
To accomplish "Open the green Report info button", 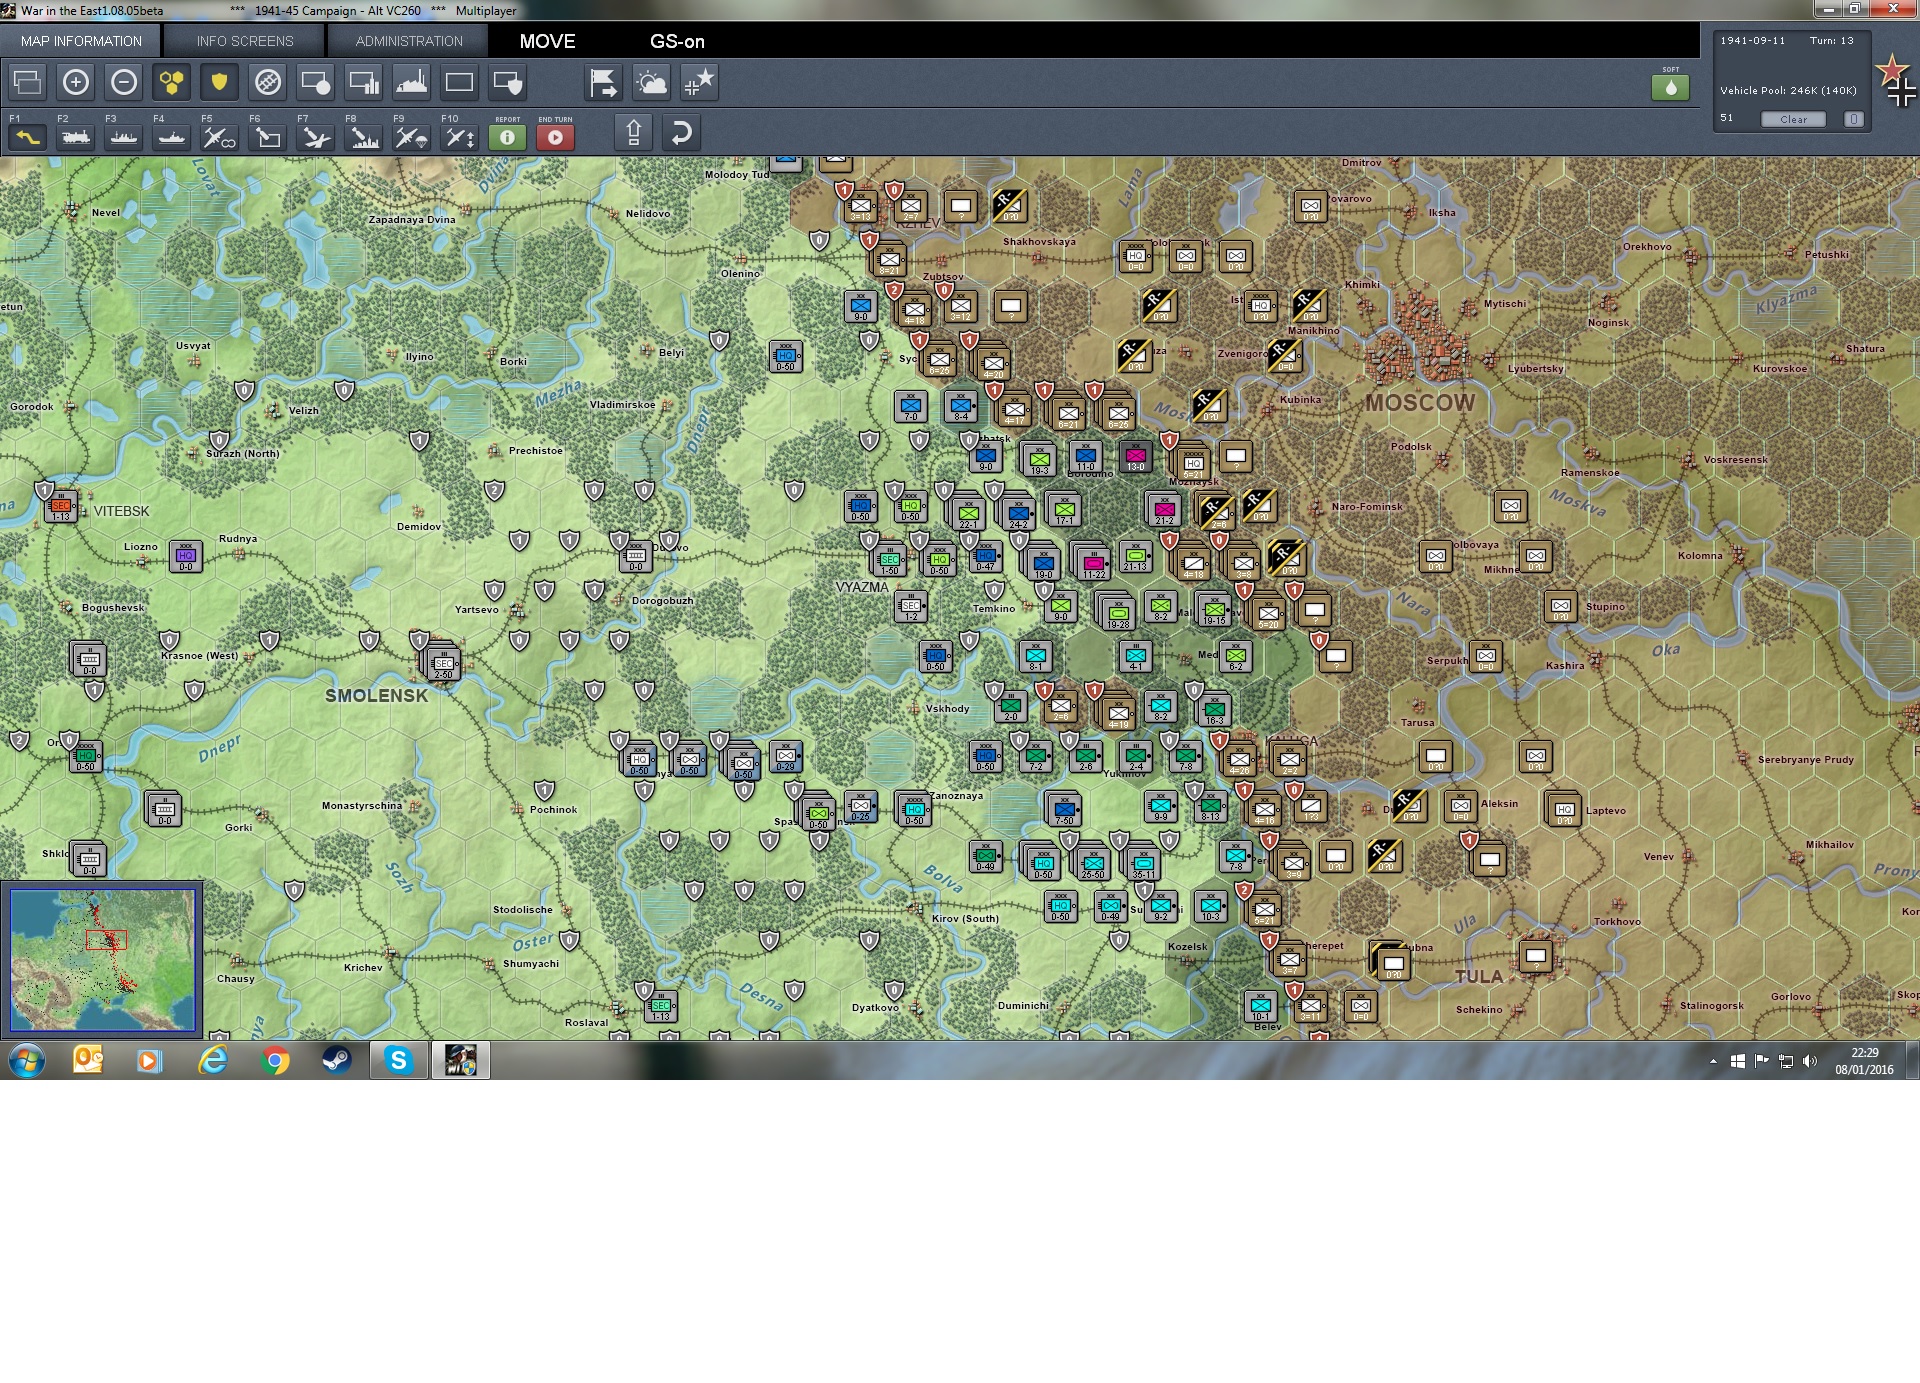I will [507, 137].
